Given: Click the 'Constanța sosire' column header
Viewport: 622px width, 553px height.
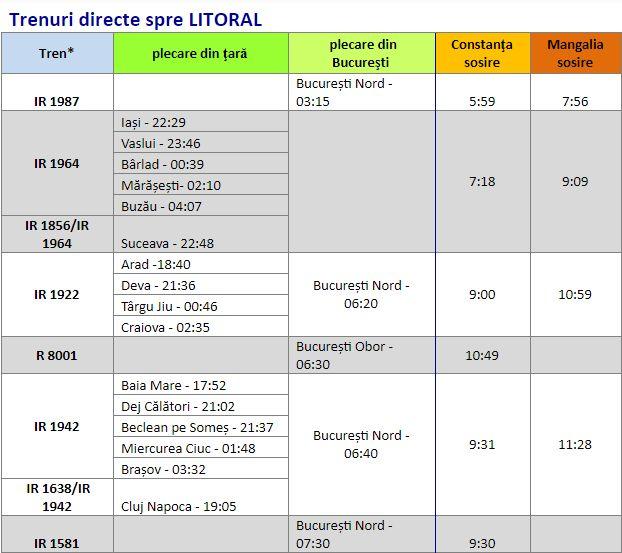Looking at the screenshot, I should (x=481, y=53).
